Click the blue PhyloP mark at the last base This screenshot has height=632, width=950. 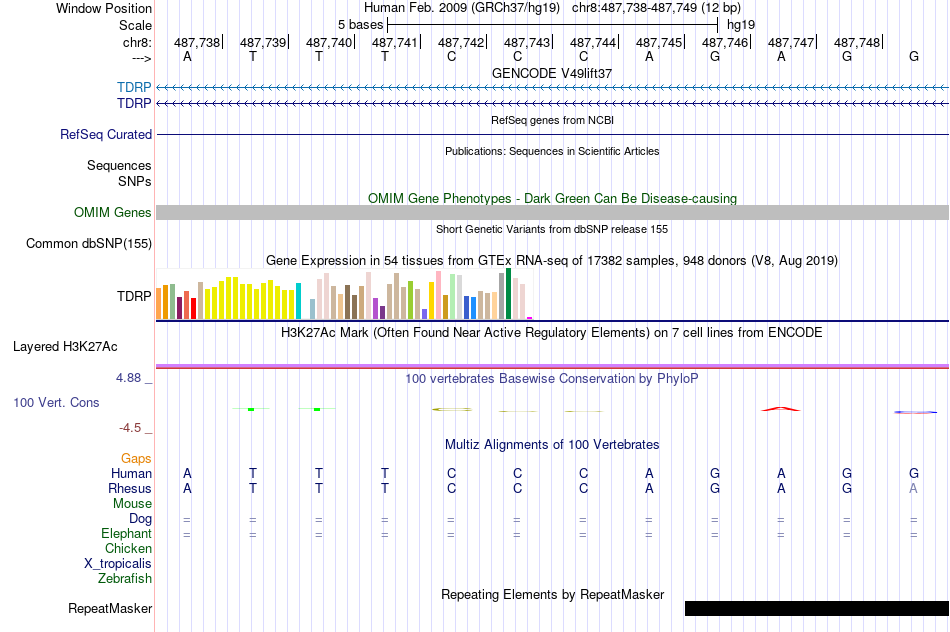[915, 412]
